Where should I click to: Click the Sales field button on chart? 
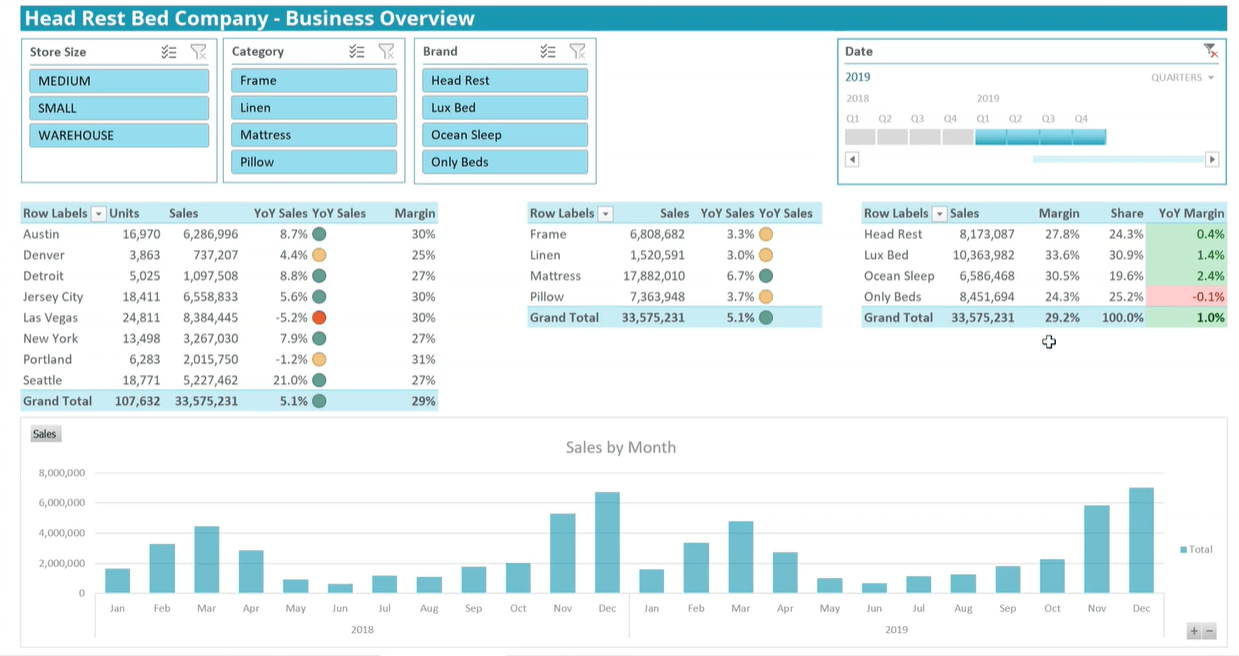click(x=45, y=434)
